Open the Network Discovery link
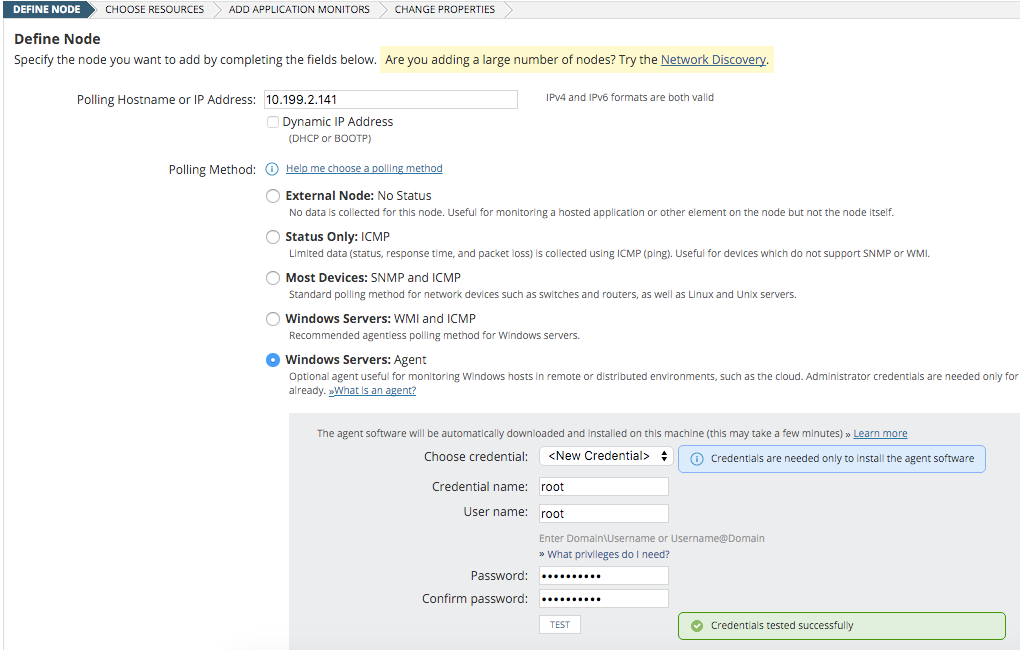Image resolution: width=1020 pixels, height=650 pixels. click(x=713, y=60)
